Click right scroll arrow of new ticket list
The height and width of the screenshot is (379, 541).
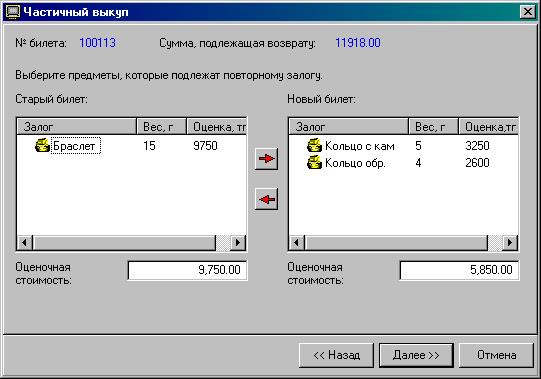click(x=510, y=243)
